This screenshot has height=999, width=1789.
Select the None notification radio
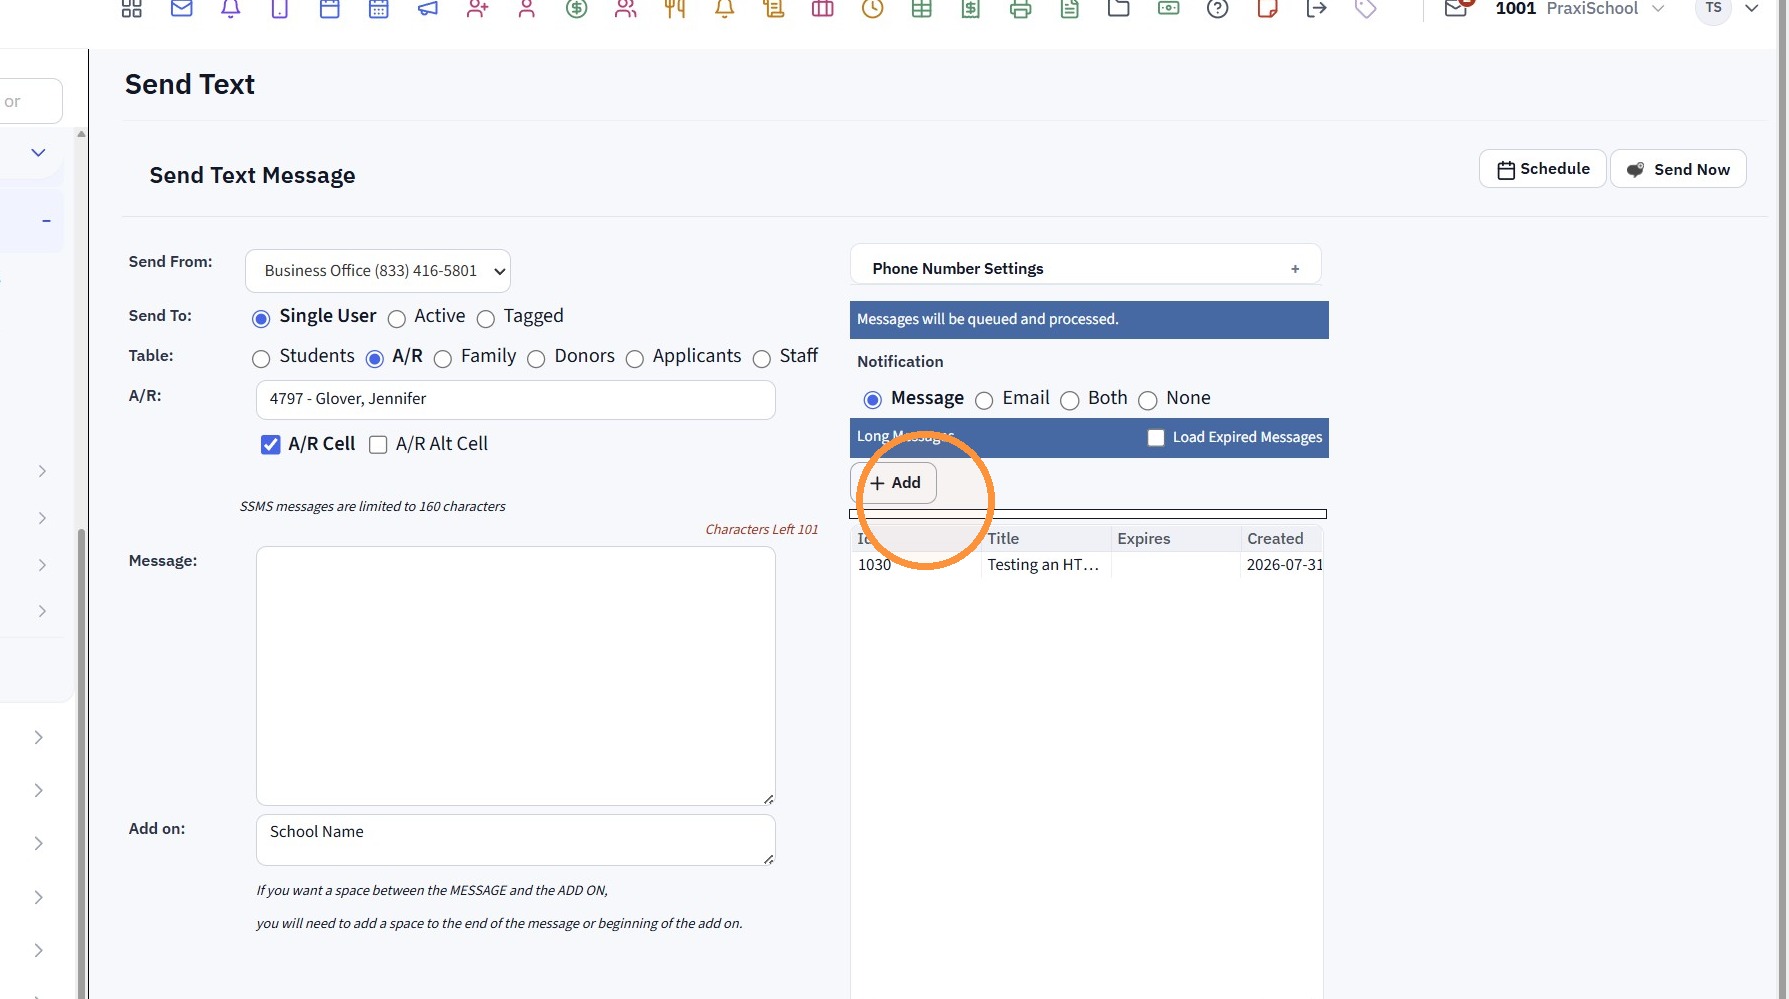(x=1148, y=401)
